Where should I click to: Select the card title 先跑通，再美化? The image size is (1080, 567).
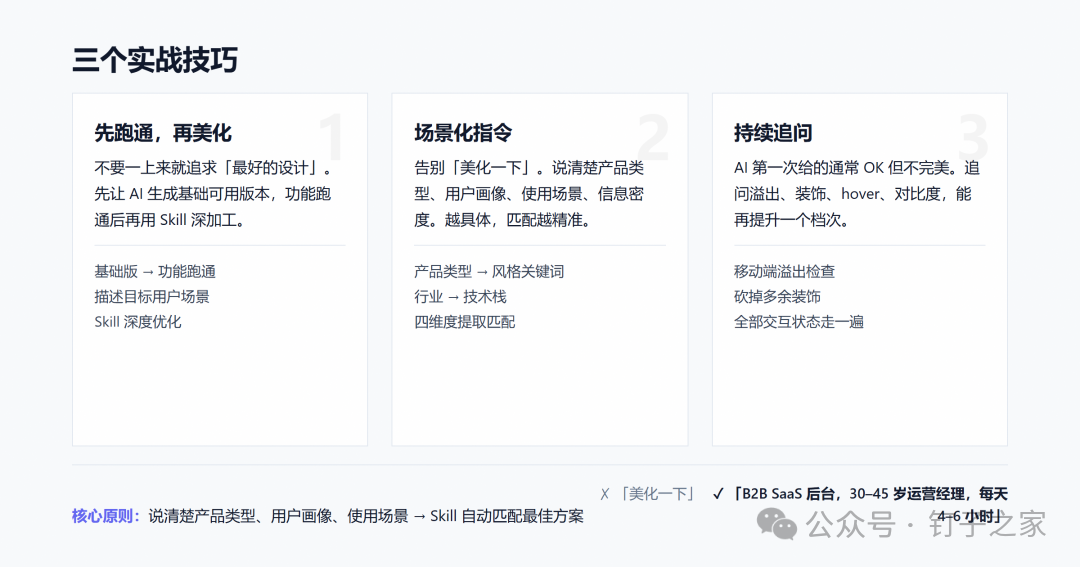click(163, 133)
